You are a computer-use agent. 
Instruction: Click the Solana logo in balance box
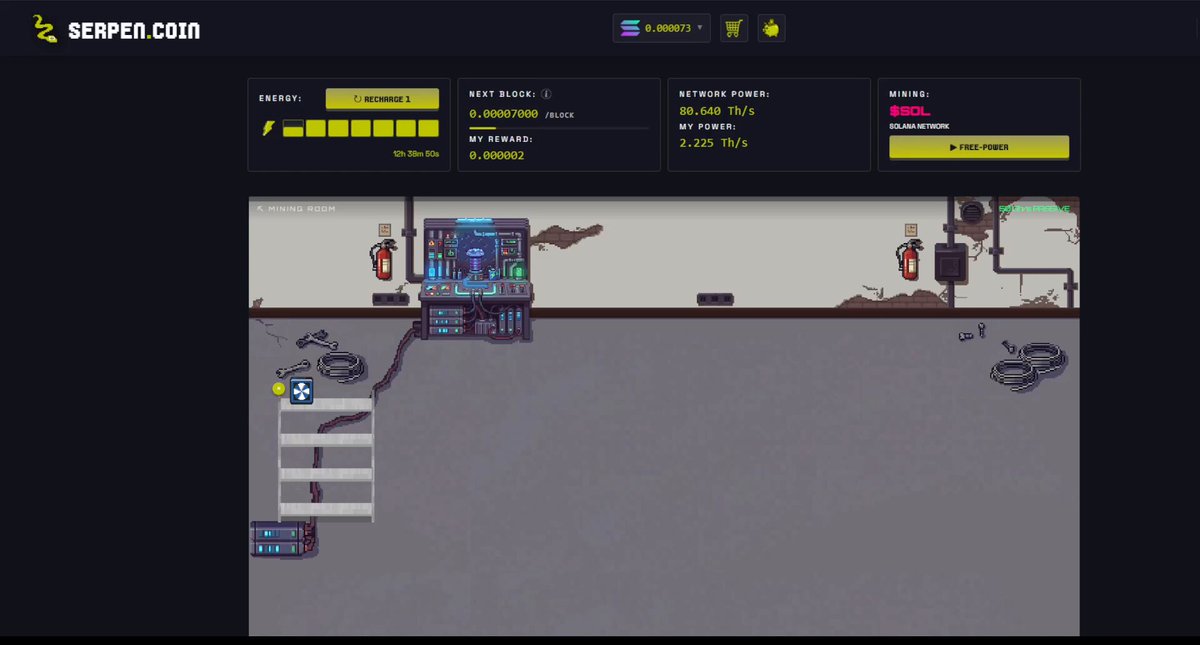pos(630,28)
